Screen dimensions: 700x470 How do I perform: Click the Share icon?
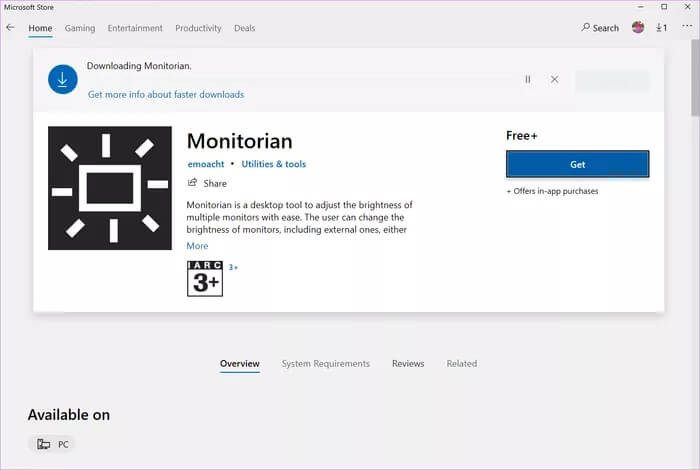click(x=192, y=183)
